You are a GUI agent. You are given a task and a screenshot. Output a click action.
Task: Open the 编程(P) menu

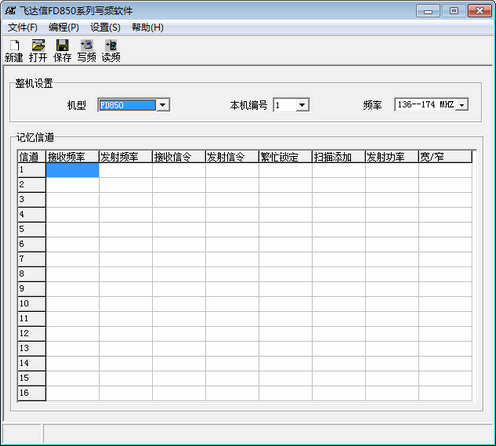pyautogui.click(x=64, y=28)
